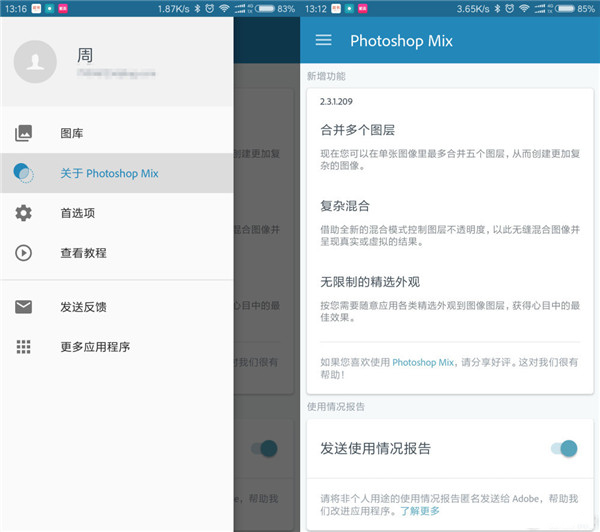The height and width of the screenshot is (532, 600).
Task: Open 更多应用程序 menu entry
Action: tap(95, 347)
